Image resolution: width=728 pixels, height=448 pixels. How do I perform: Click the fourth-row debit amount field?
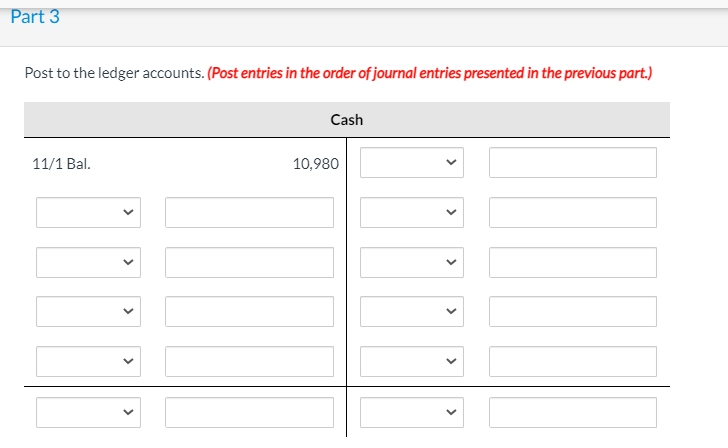coord(249,311)
